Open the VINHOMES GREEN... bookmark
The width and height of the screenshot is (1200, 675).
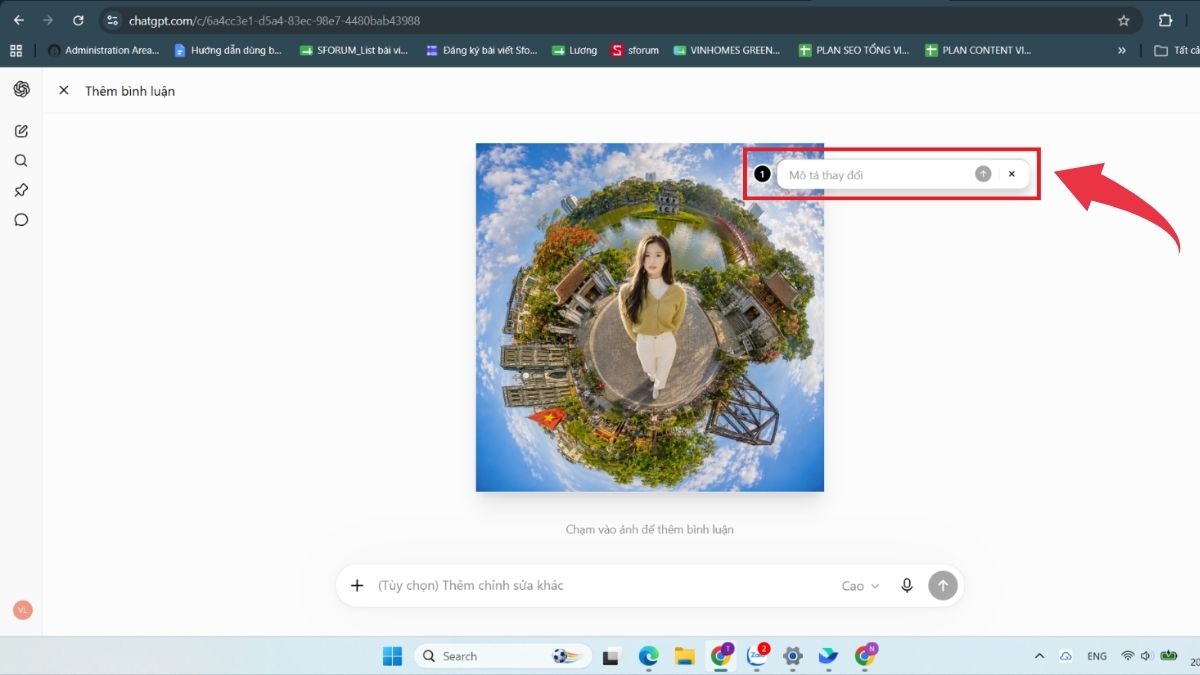pyautogui.click(x=727, y=50)
